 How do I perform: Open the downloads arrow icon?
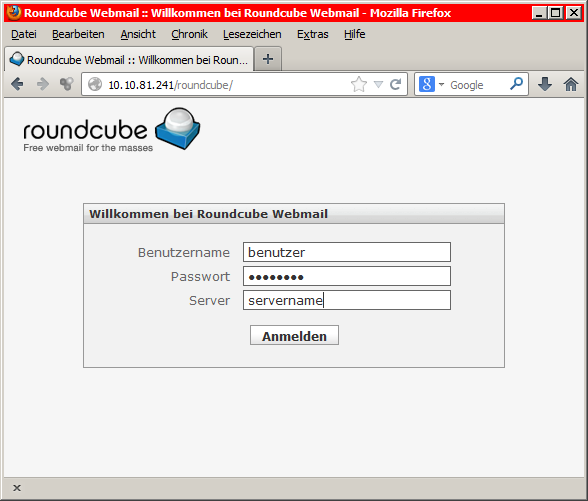(x=544, y=84)
